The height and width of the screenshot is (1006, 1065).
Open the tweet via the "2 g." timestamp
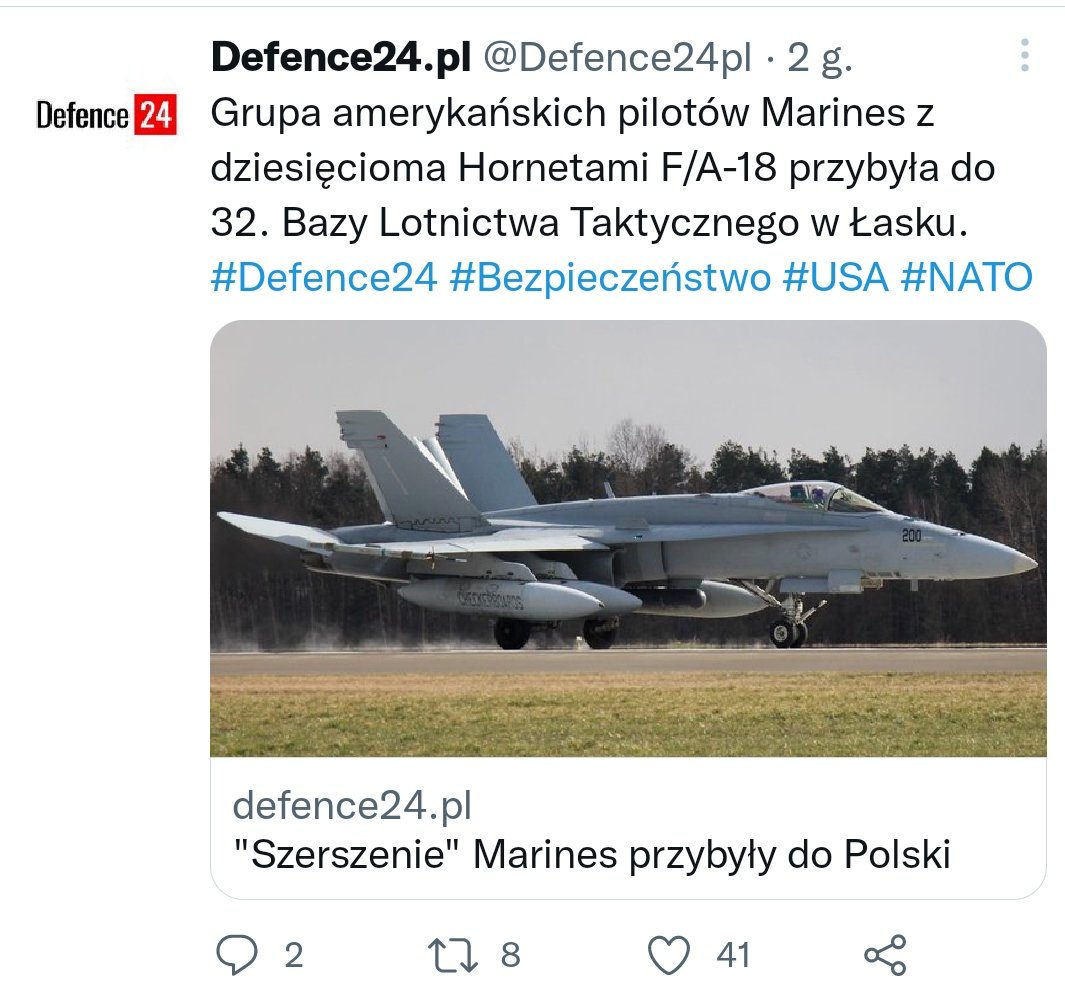click(x=820, y=59)
